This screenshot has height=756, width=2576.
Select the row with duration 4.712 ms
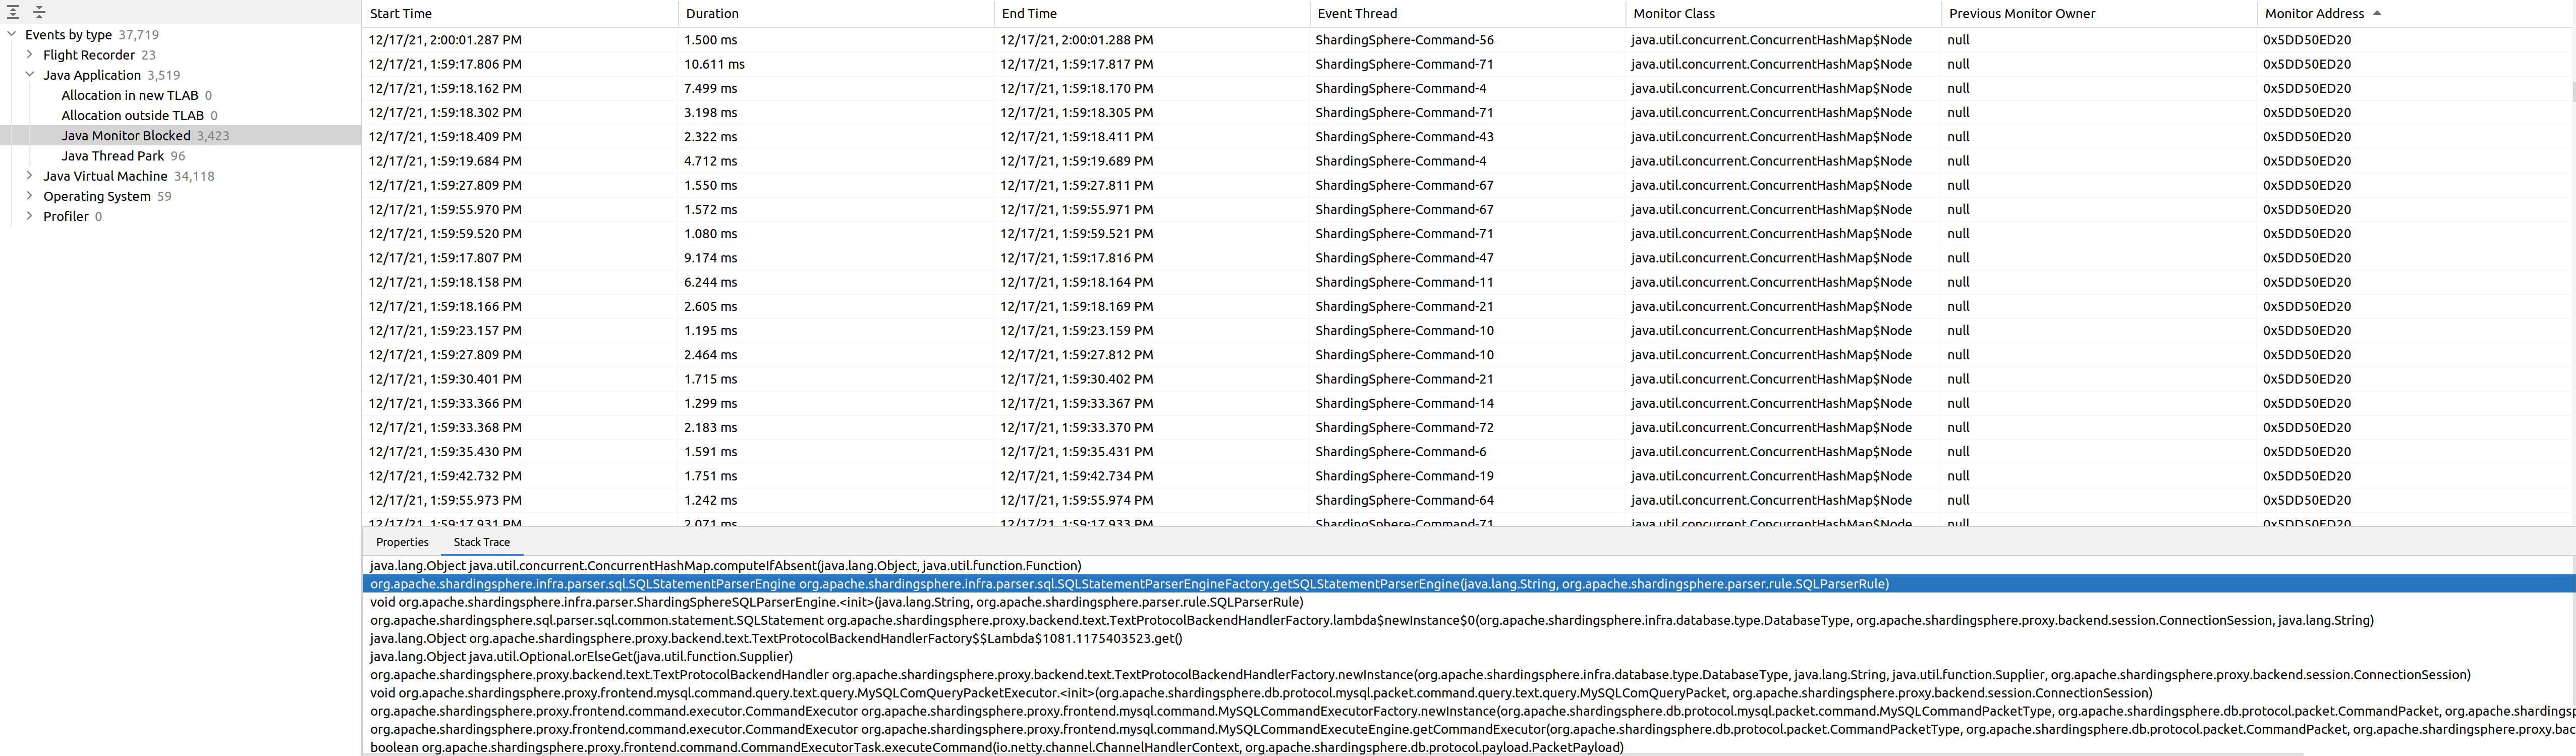click(x=1467, y=161)
